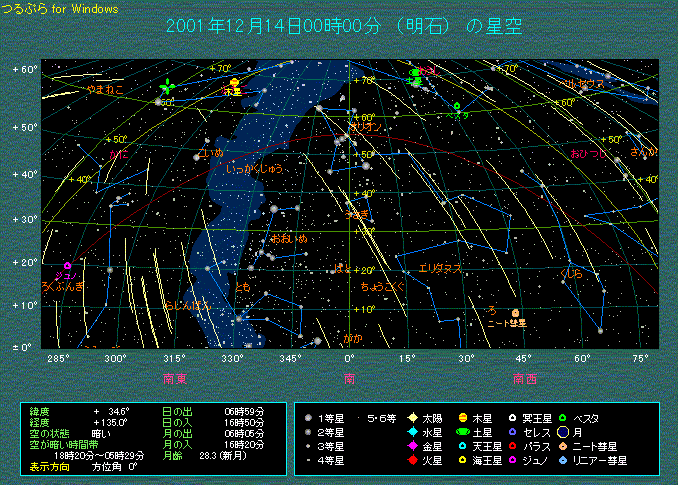The image size is (678, 485).
Task: Select the Vesta (ベスタ) marker on the map
Action: coord(457,106)
